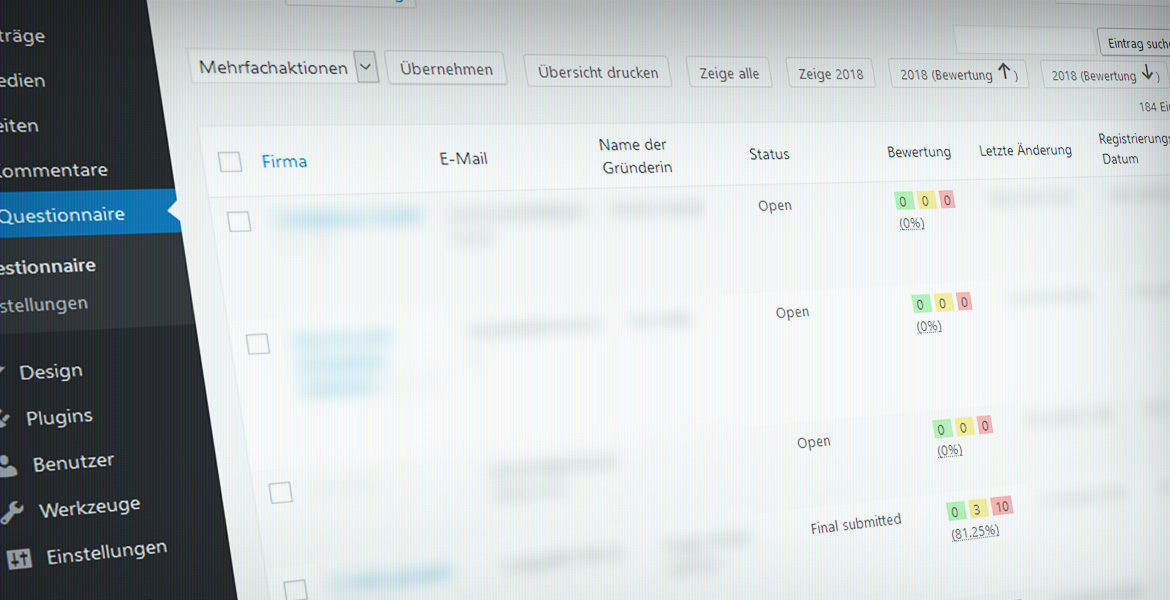Open Kommentare in the sidebar
This screenshot has width=1170, height=600.
(x=52, y=170)
